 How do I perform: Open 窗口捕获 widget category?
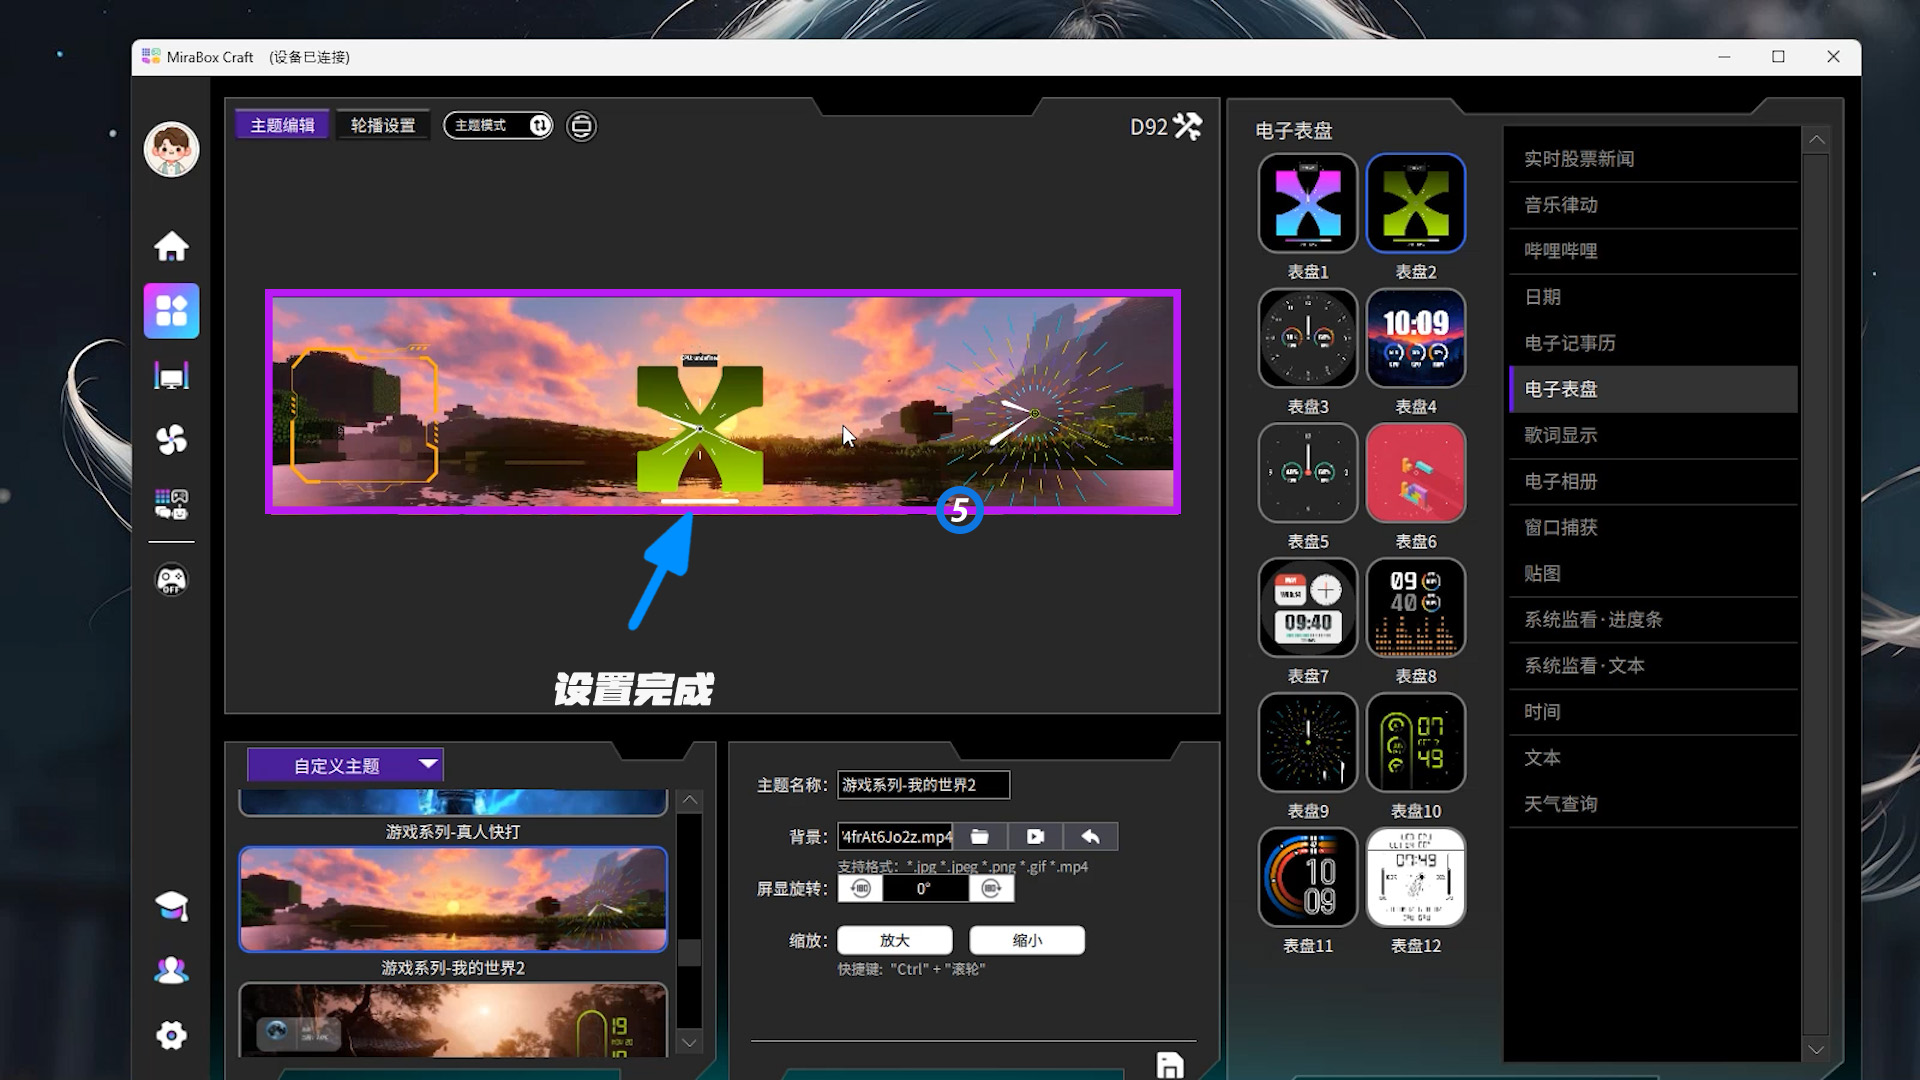(x=1653, y=527)
